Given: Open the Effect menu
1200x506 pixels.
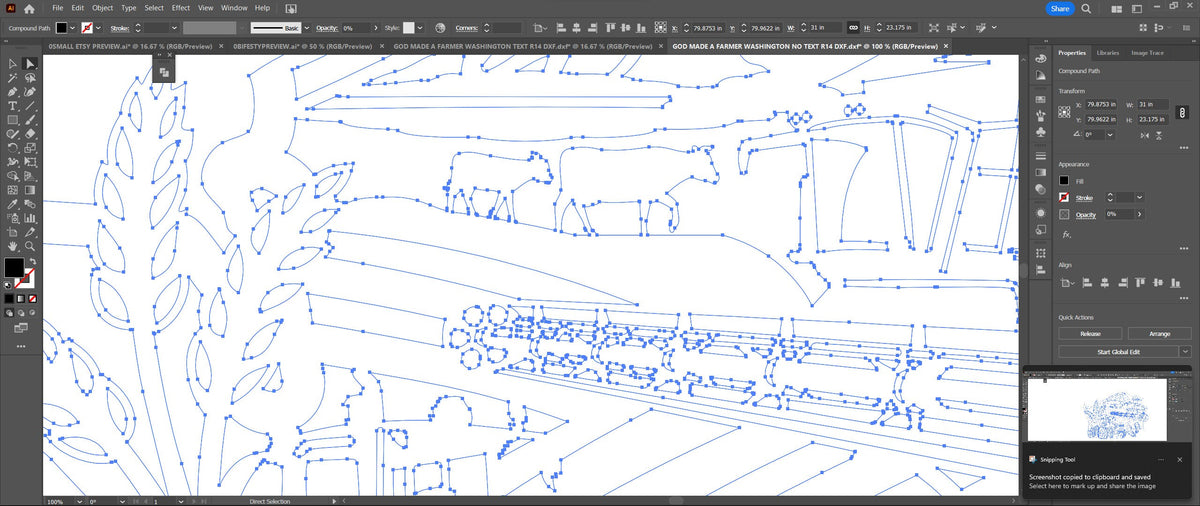Looking at the screenshot, I should [x=180, y=8].
